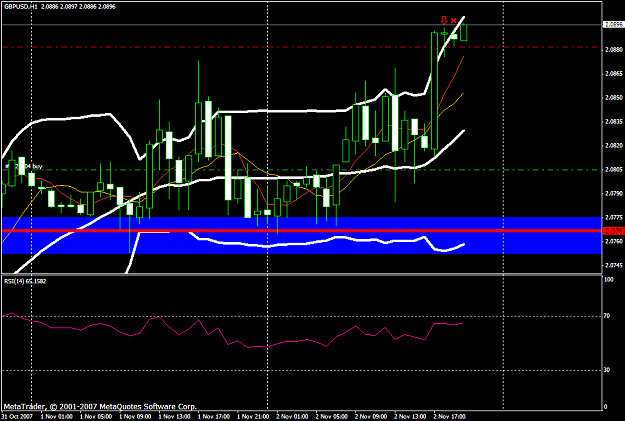
Task: Click the 2.0745 price axis label
Action: tap(614, 265)
